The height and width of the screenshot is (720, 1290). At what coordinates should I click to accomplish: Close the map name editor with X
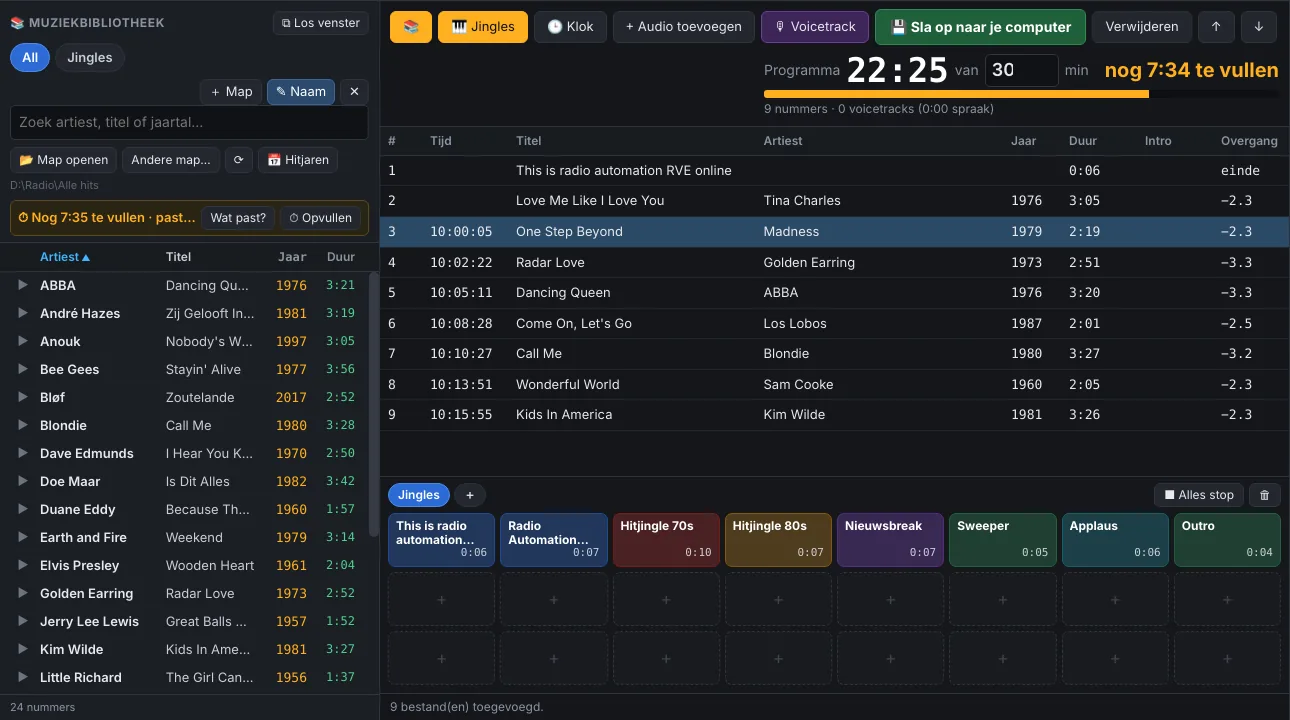click(x=354, y=92)
